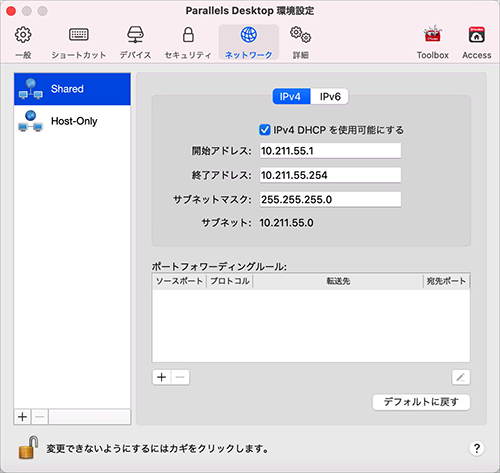Open the ショートカット keyboard icon tab
The image size is (500, 473).
coord(79,43)
